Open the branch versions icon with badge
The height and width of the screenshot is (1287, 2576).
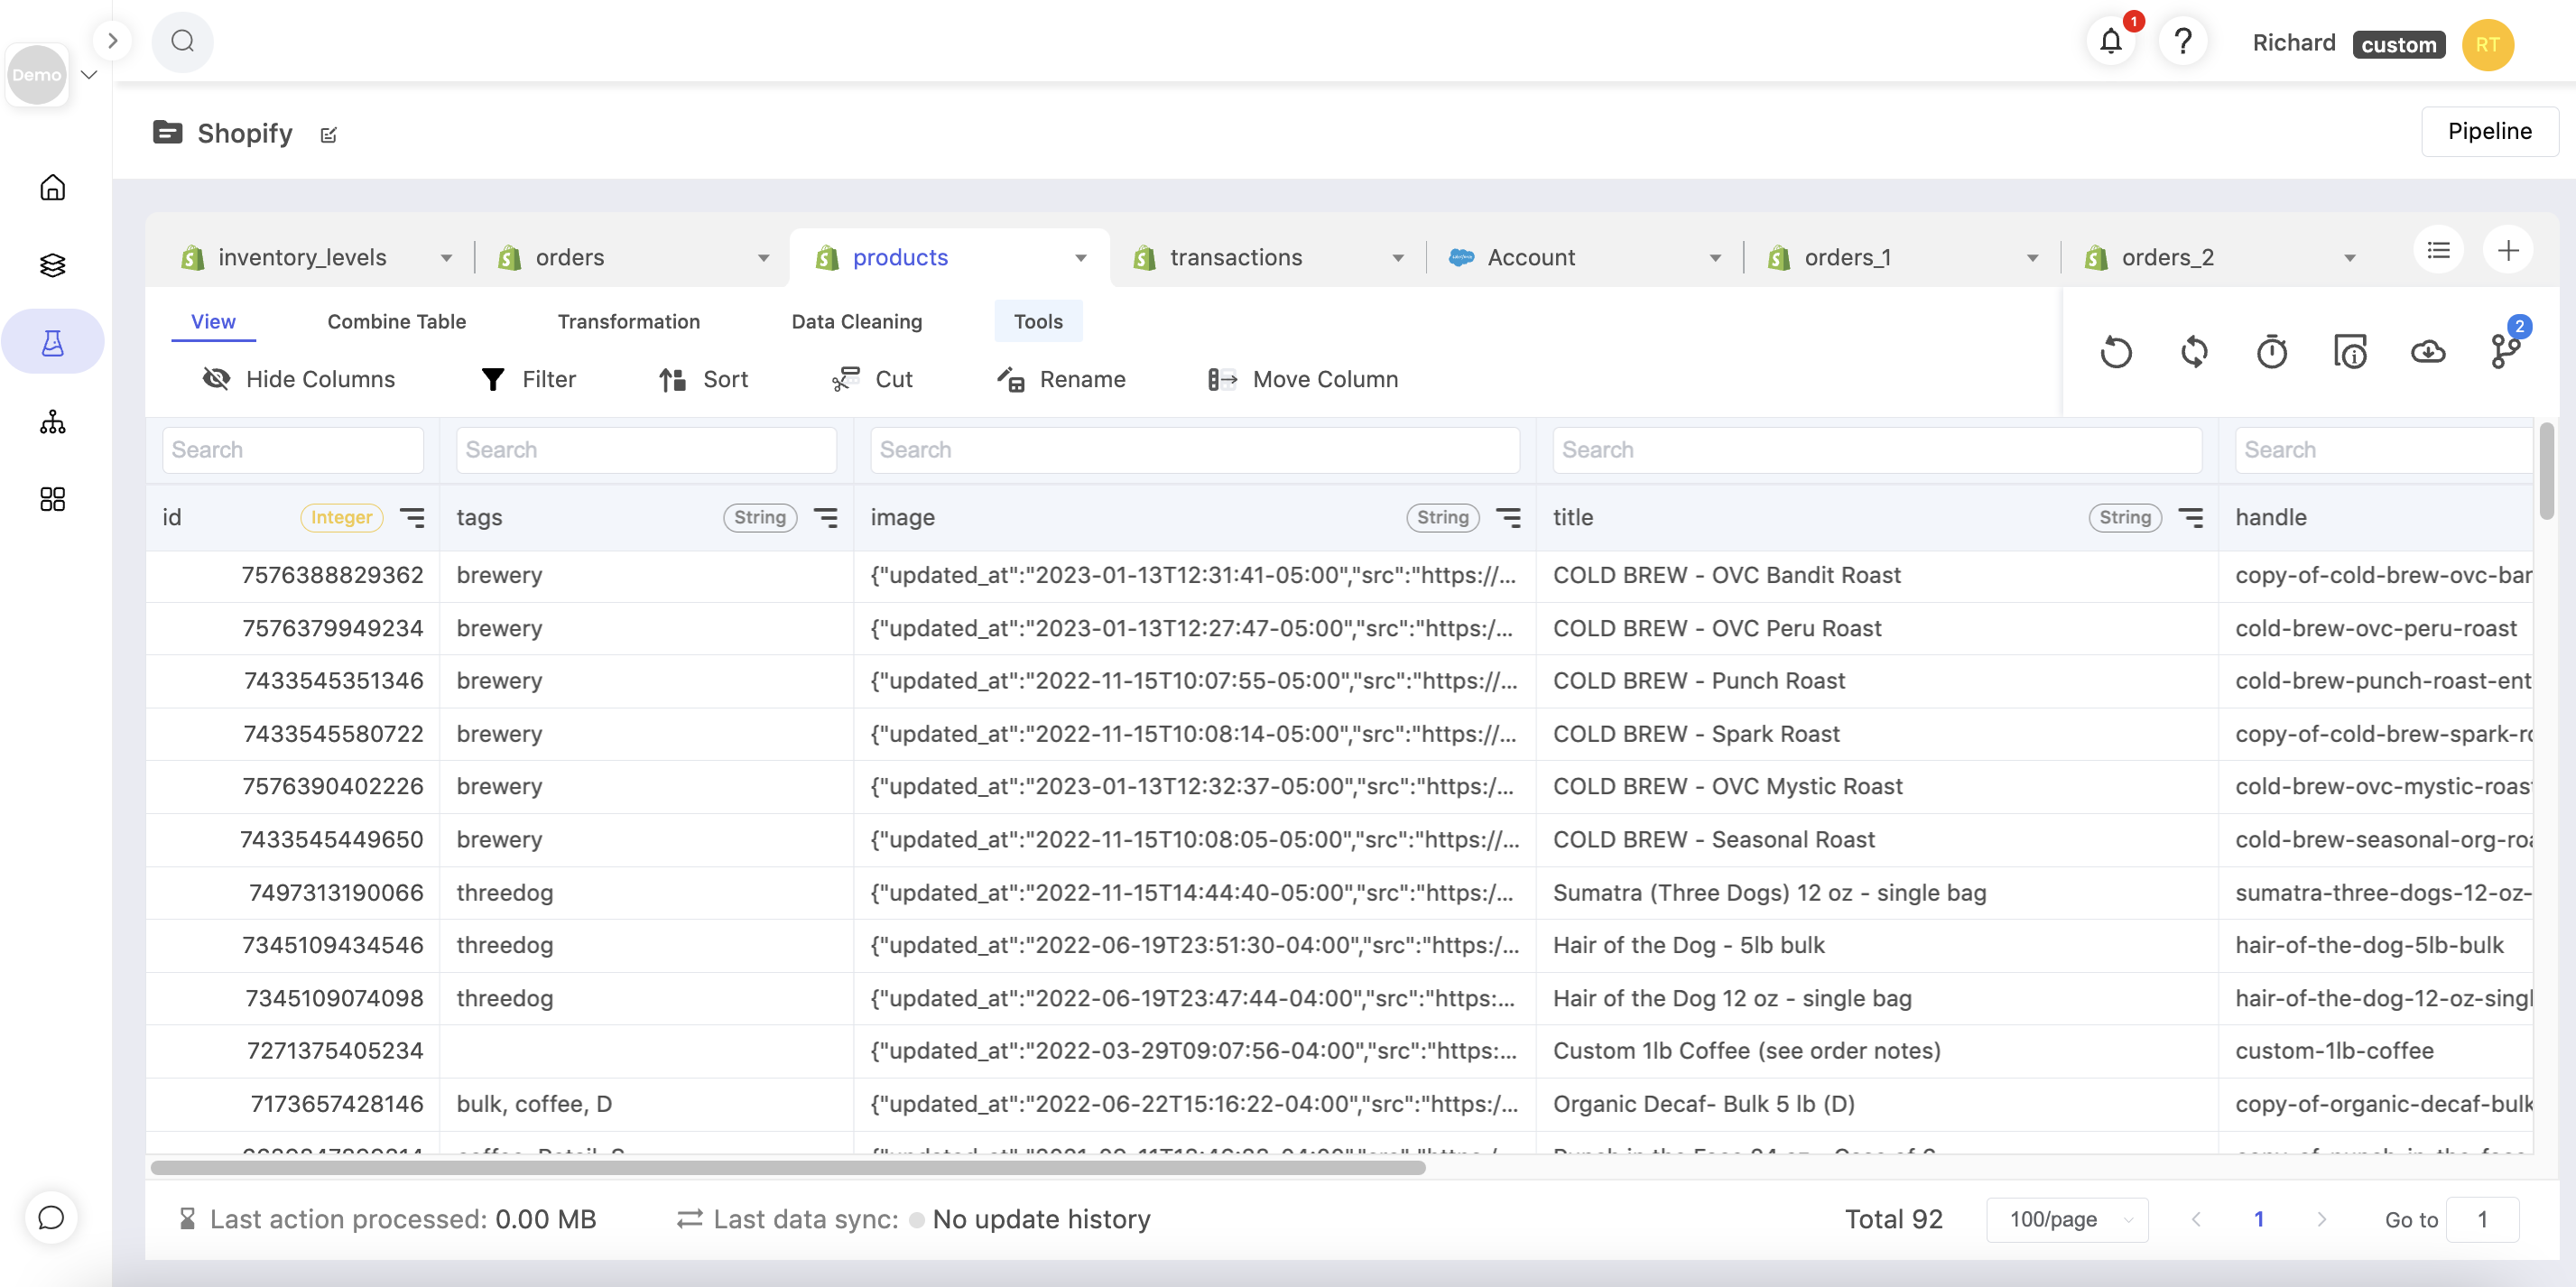[2505, 350]
